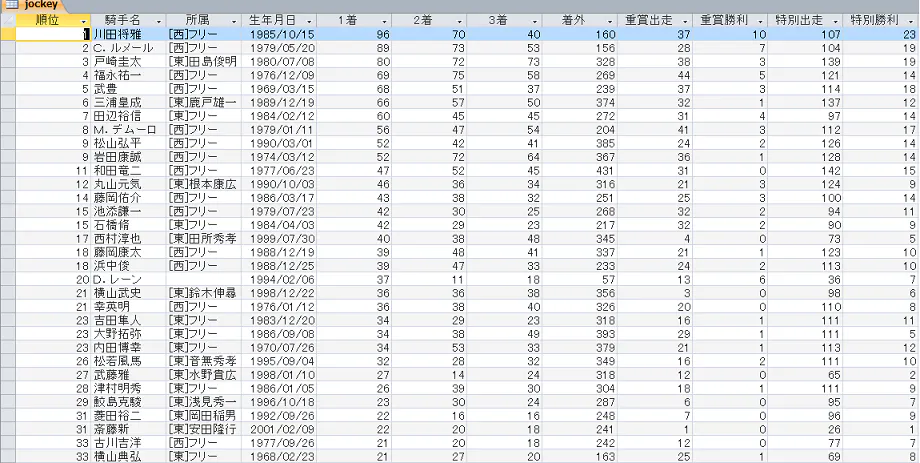
Task: Click the name cell 川田将雅
Action: (x=128, y=34)
